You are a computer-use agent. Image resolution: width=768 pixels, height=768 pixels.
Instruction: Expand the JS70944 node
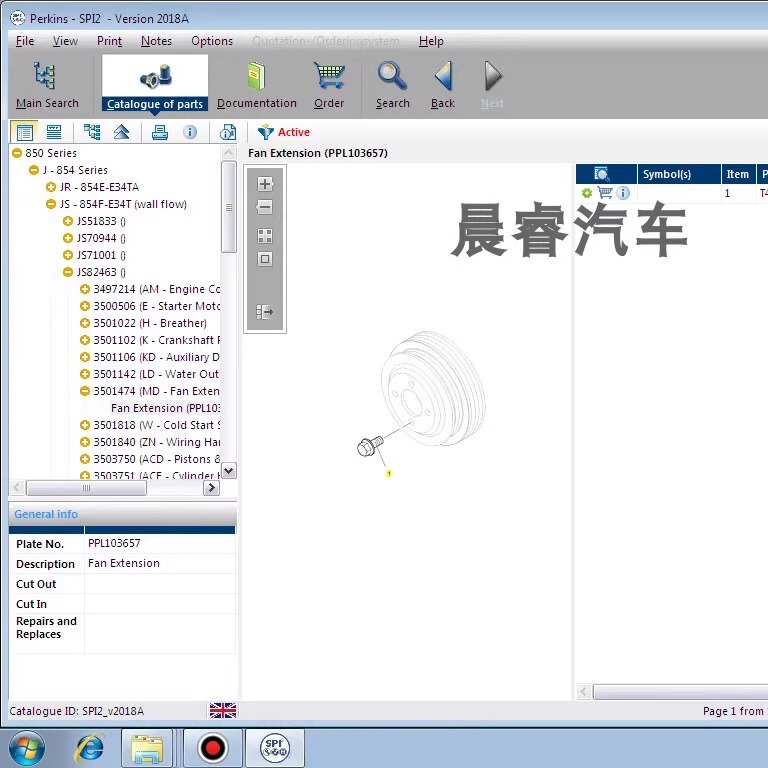(x=68, y=239)
